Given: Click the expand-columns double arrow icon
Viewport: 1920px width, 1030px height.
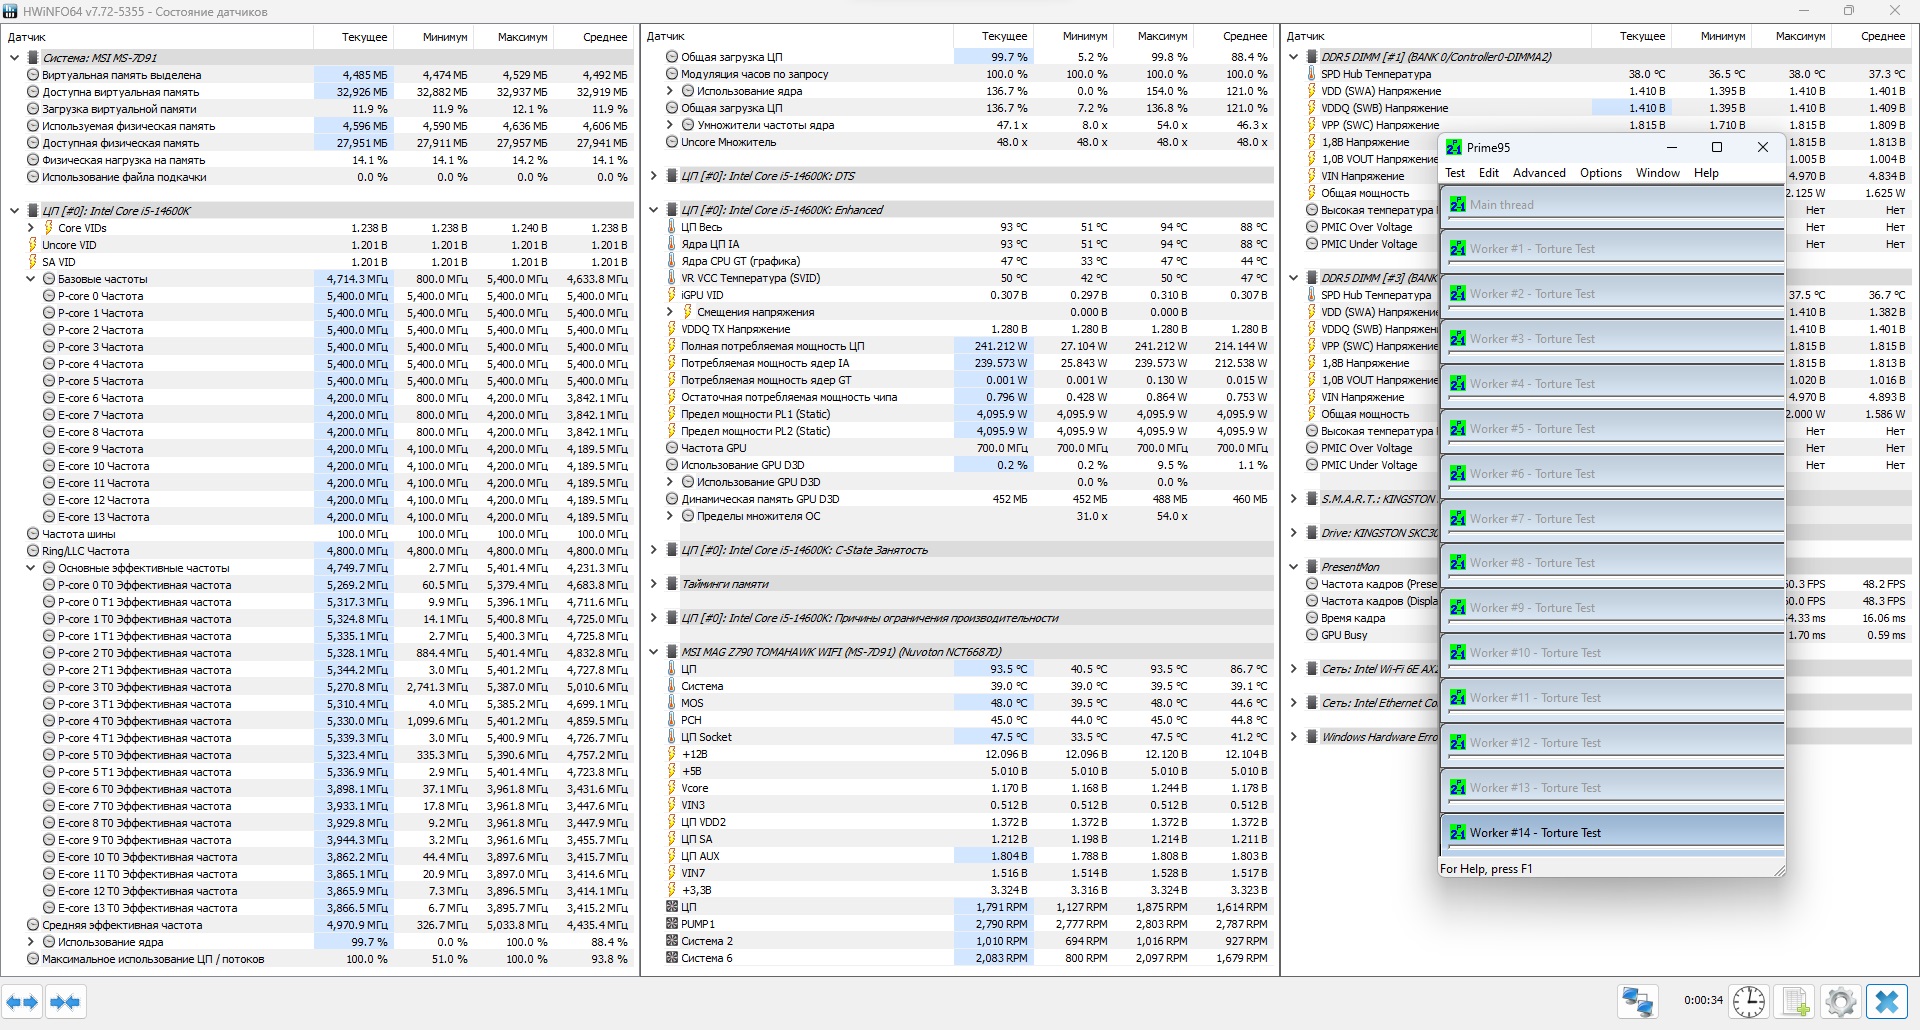Looking at the screenshot, I should click(22, 1001).
